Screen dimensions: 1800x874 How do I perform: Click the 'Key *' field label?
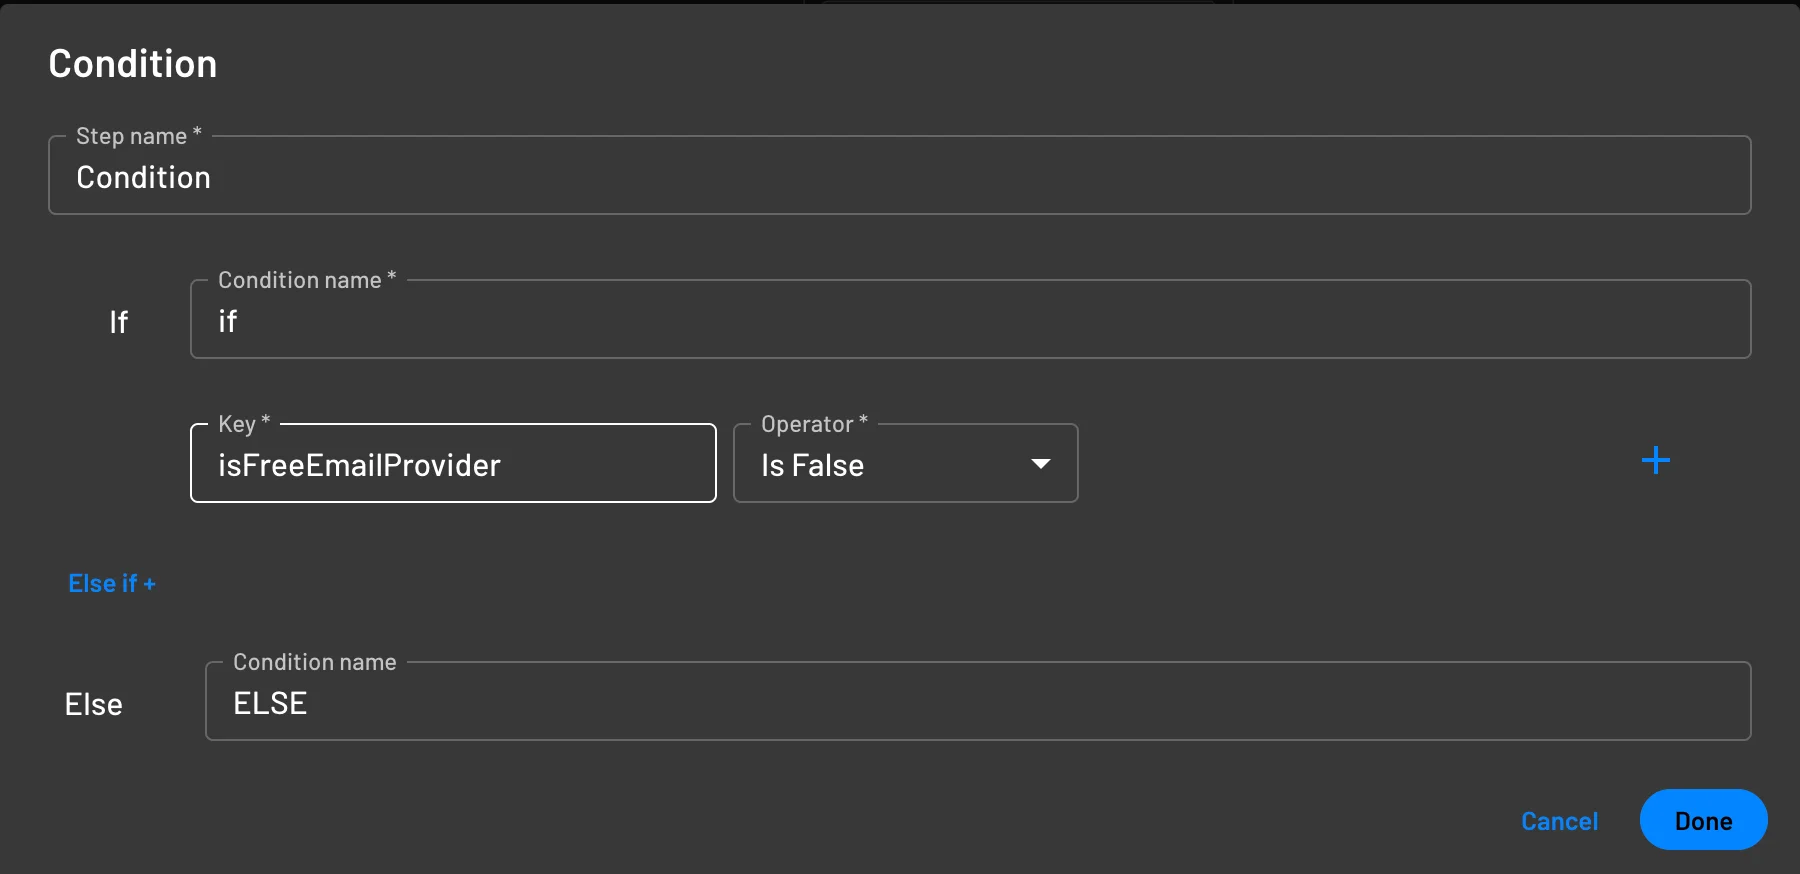click(244, 424)
